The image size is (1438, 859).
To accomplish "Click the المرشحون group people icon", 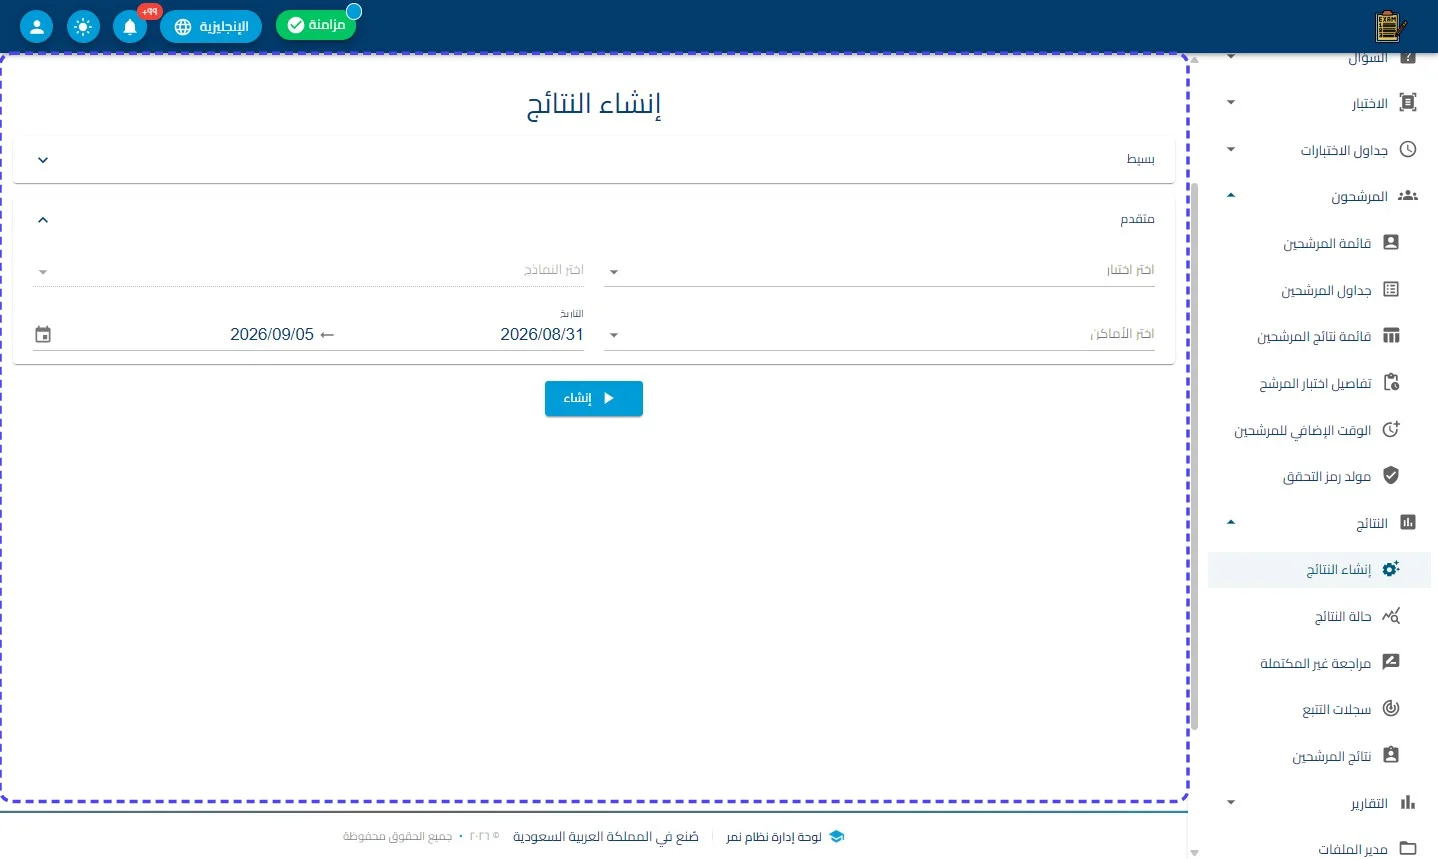I will [x=1408, y=196].
